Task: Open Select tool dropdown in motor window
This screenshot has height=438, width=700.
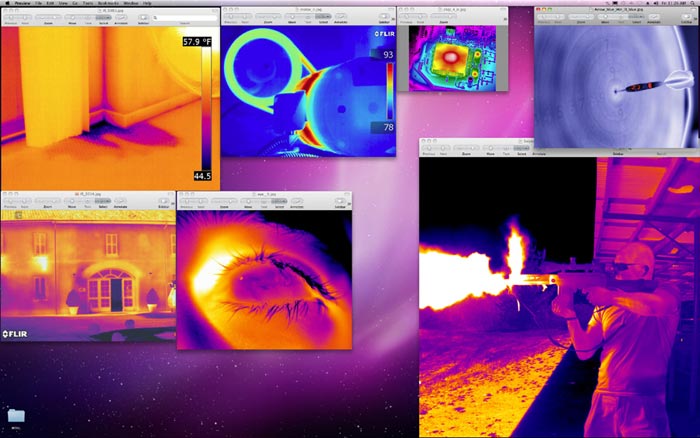Action: (323, 17)
